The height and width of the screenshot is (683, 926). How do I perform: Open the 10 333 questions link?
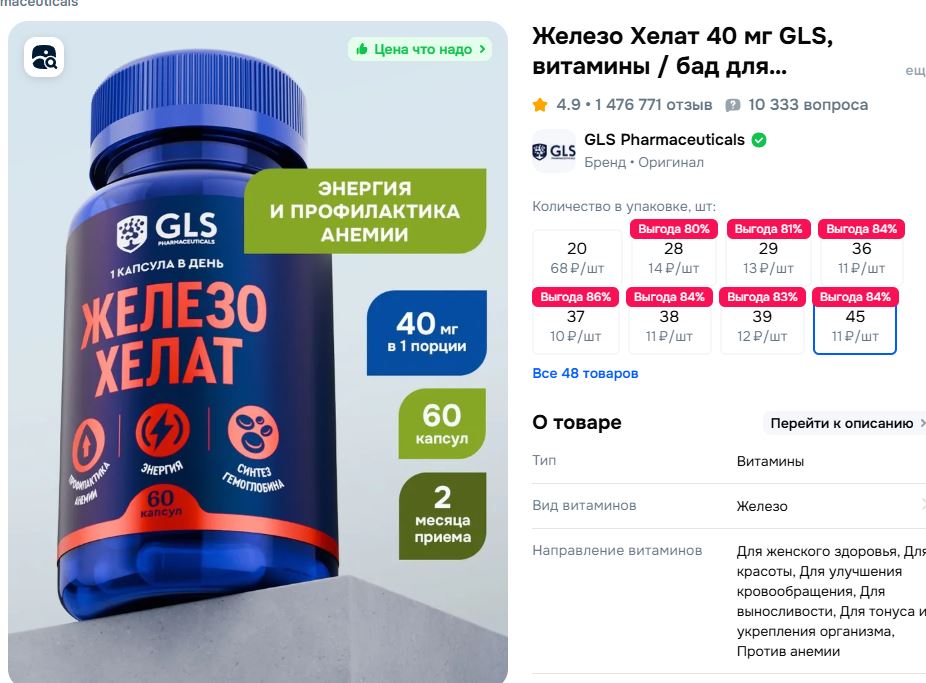pos(808,105)
